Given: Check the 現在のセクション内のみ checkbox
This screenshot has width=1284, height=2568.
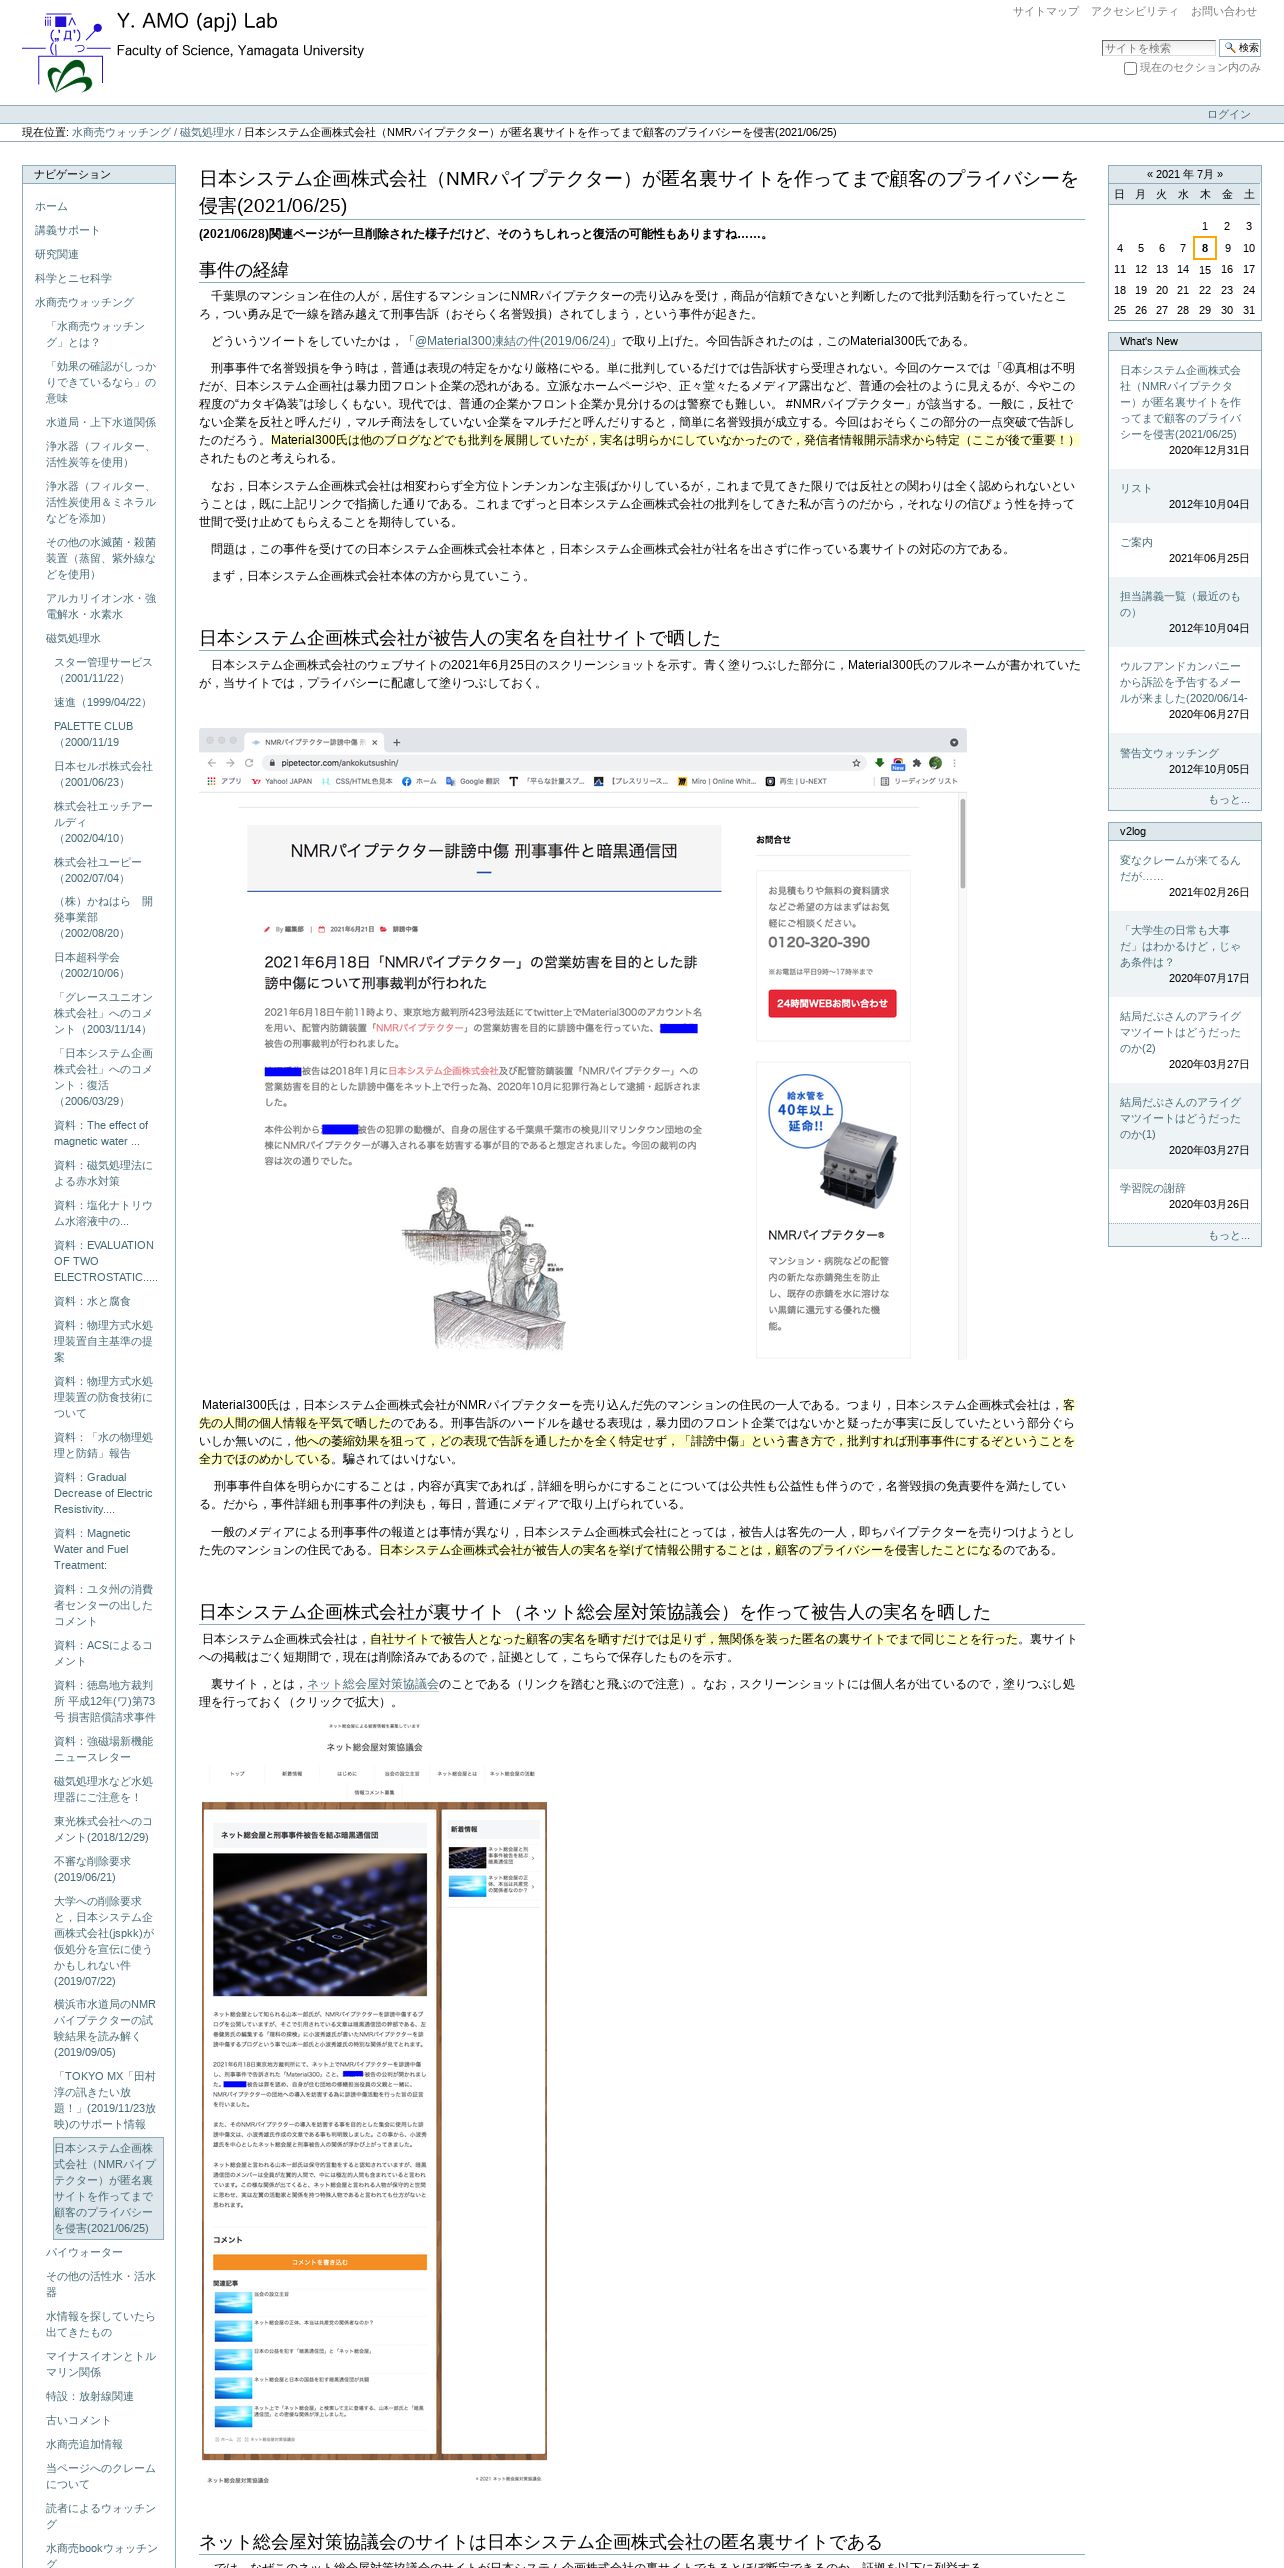Looking at the screenshot, I should 1130,69.
